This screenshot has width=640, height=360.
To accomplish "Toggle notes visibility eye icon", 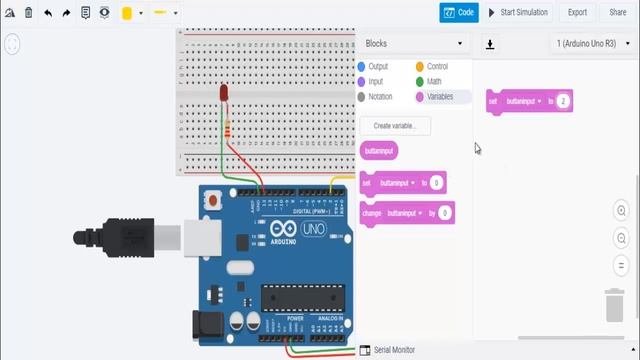I will point(104,13).
